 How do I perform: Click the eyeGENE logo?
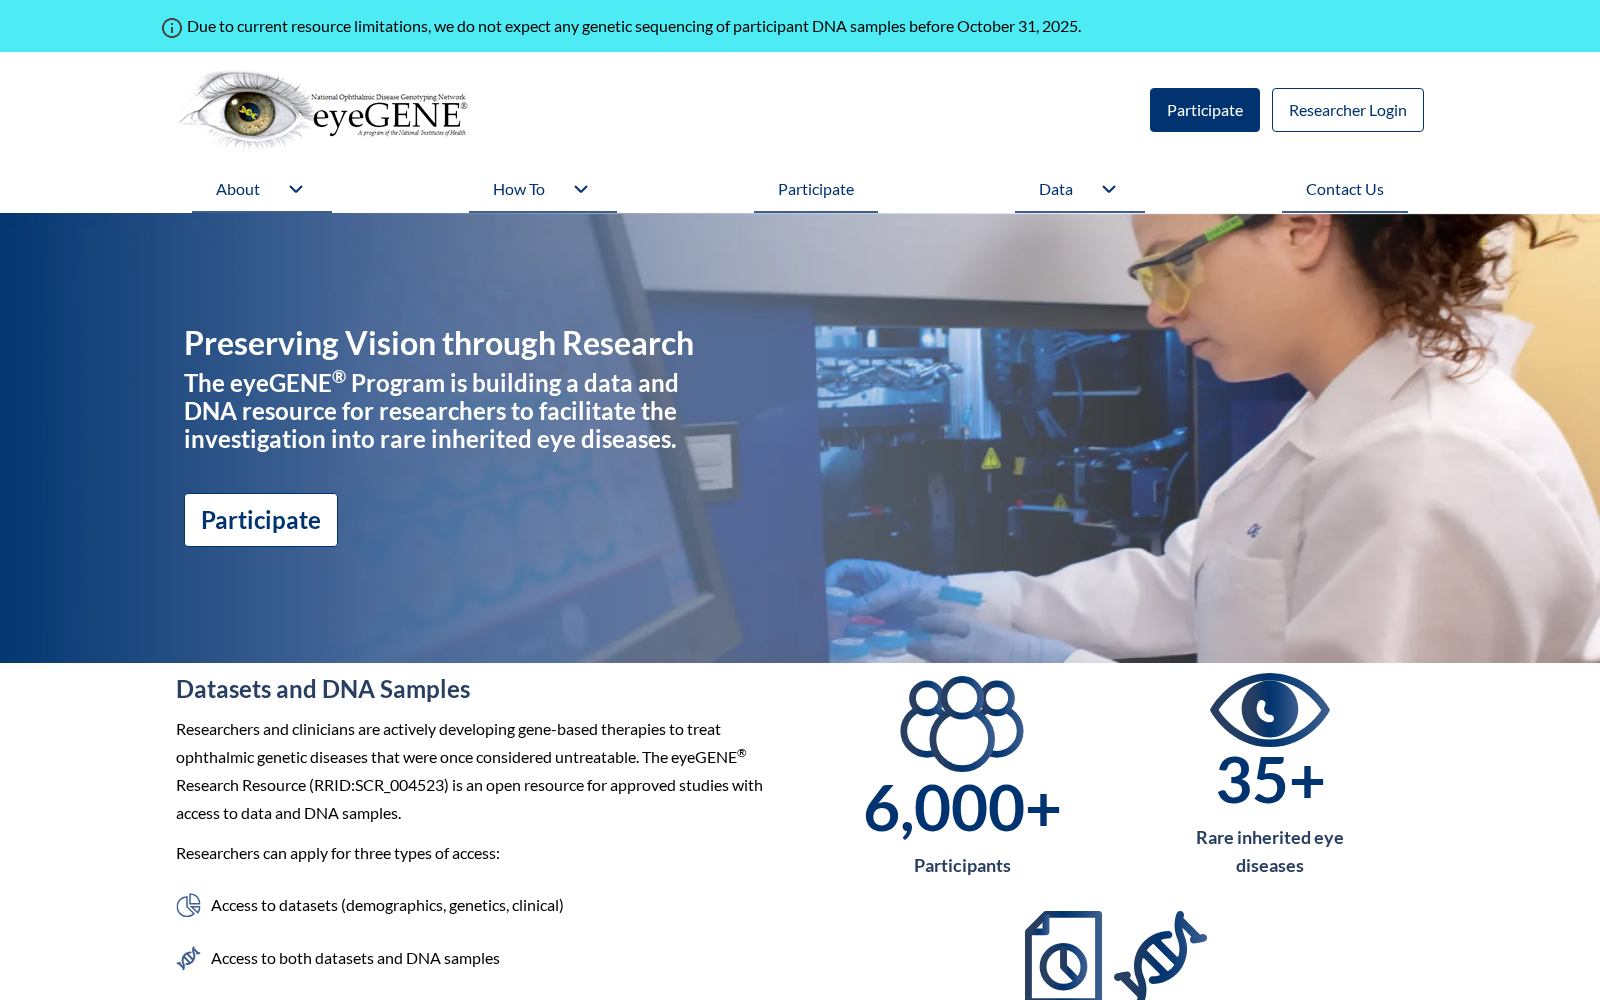coord(322,110)
